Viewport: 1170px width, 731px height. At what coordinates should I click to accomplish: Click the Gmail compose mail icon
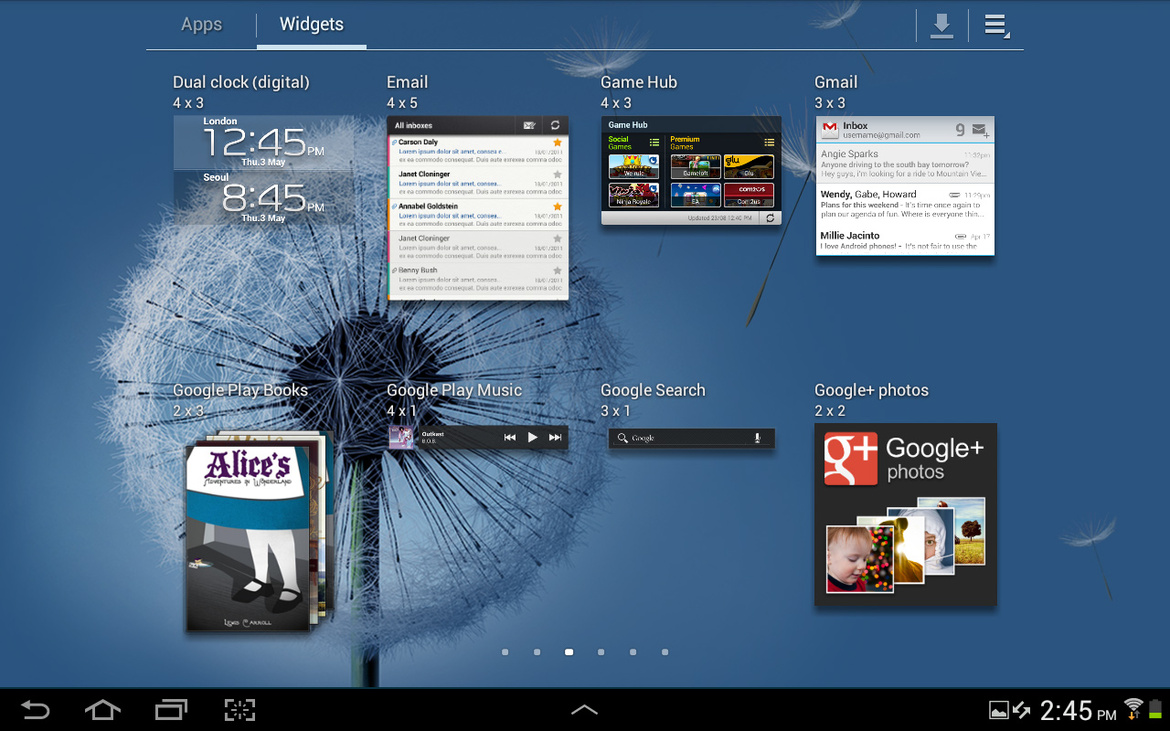980,131
